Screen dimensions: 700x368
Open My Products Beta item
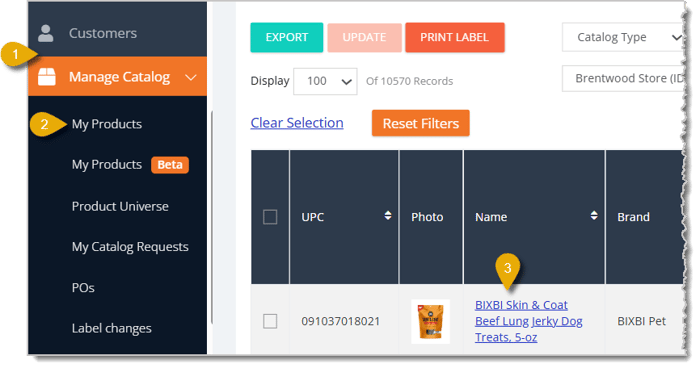tap(130, 165)
